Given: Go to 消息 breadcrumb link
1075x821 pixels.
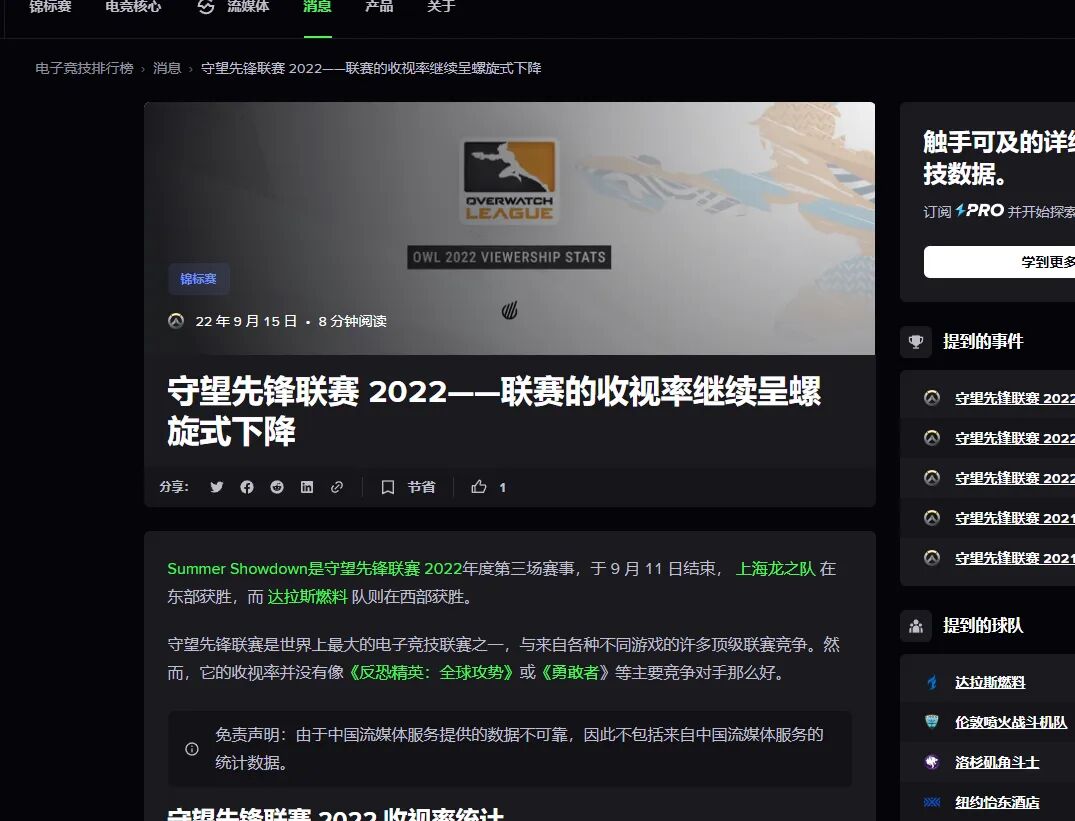Looking at the screenshot, I should click(x=167, y=68).
